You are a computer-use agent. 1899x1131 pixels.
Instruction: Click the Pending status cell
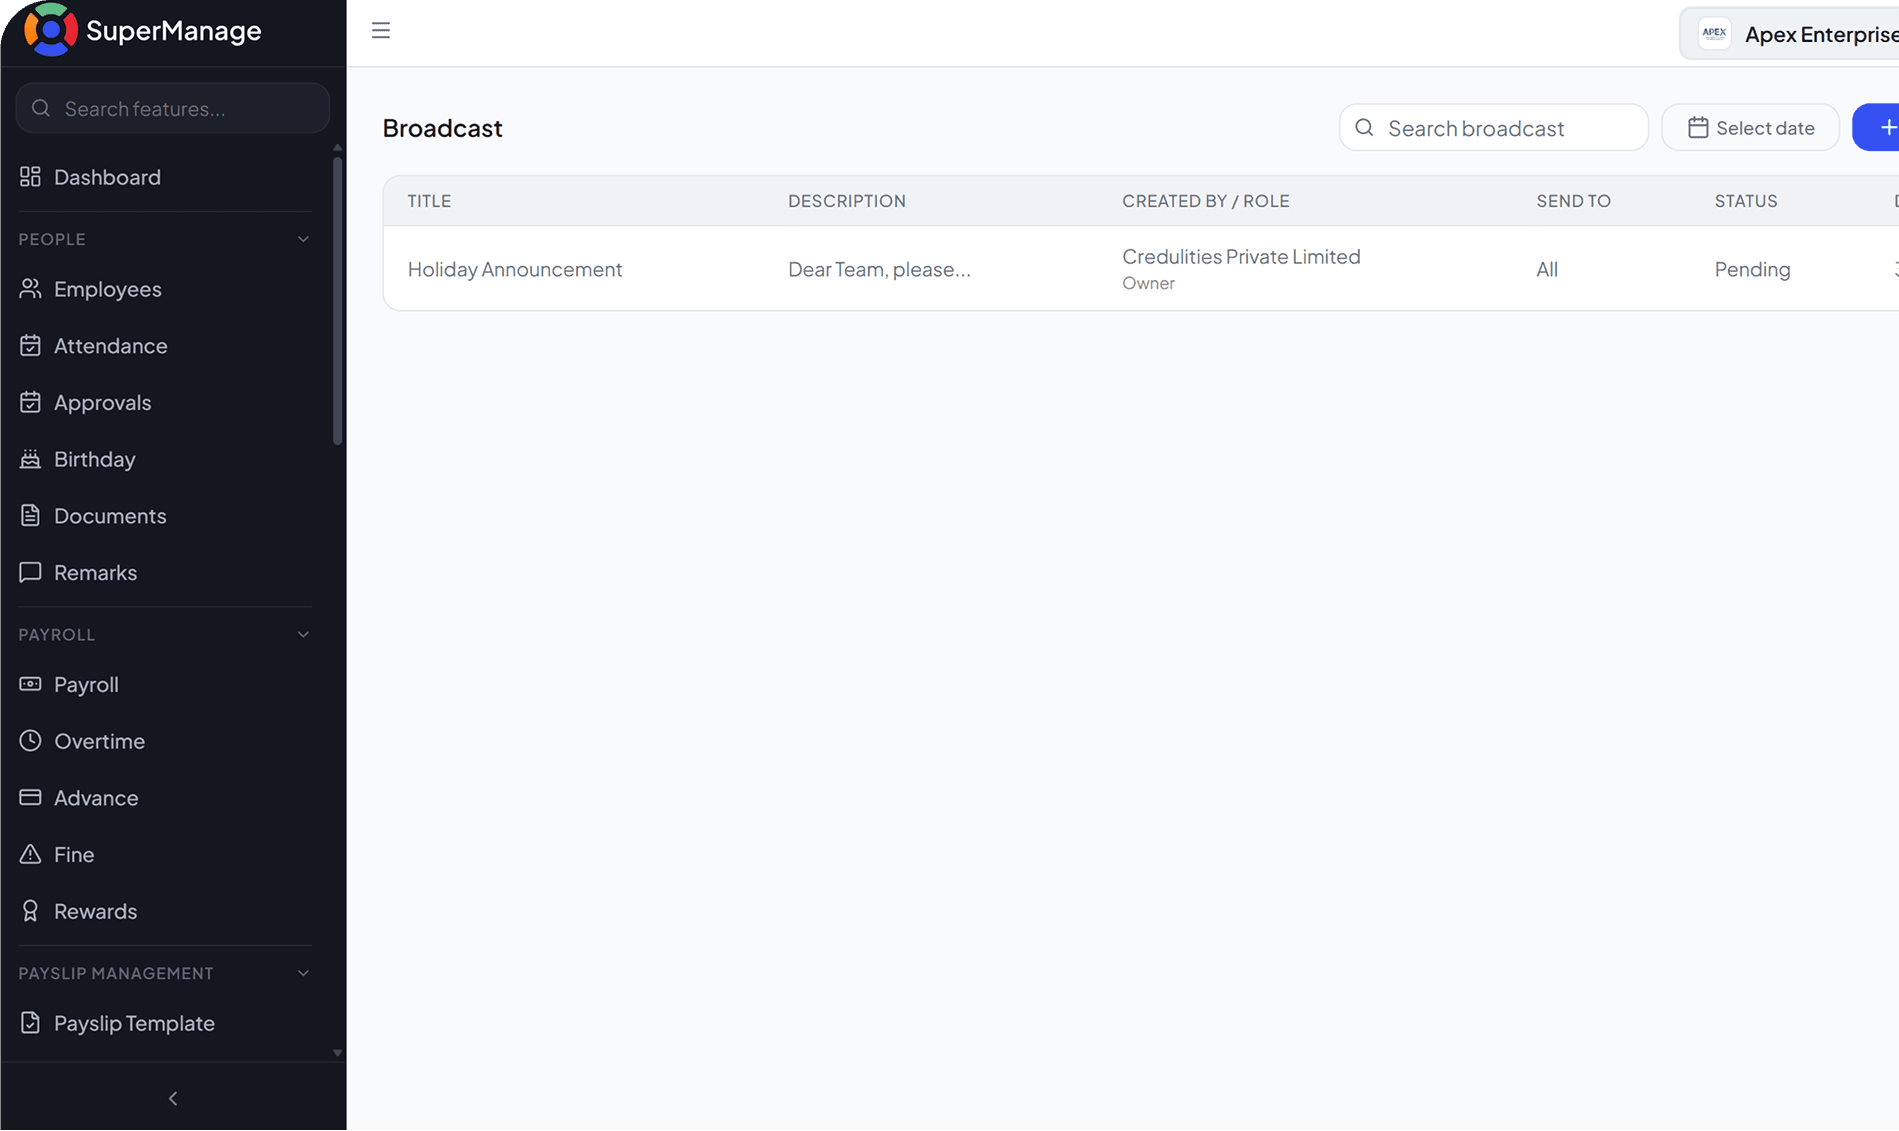[x=1752, y=269]
